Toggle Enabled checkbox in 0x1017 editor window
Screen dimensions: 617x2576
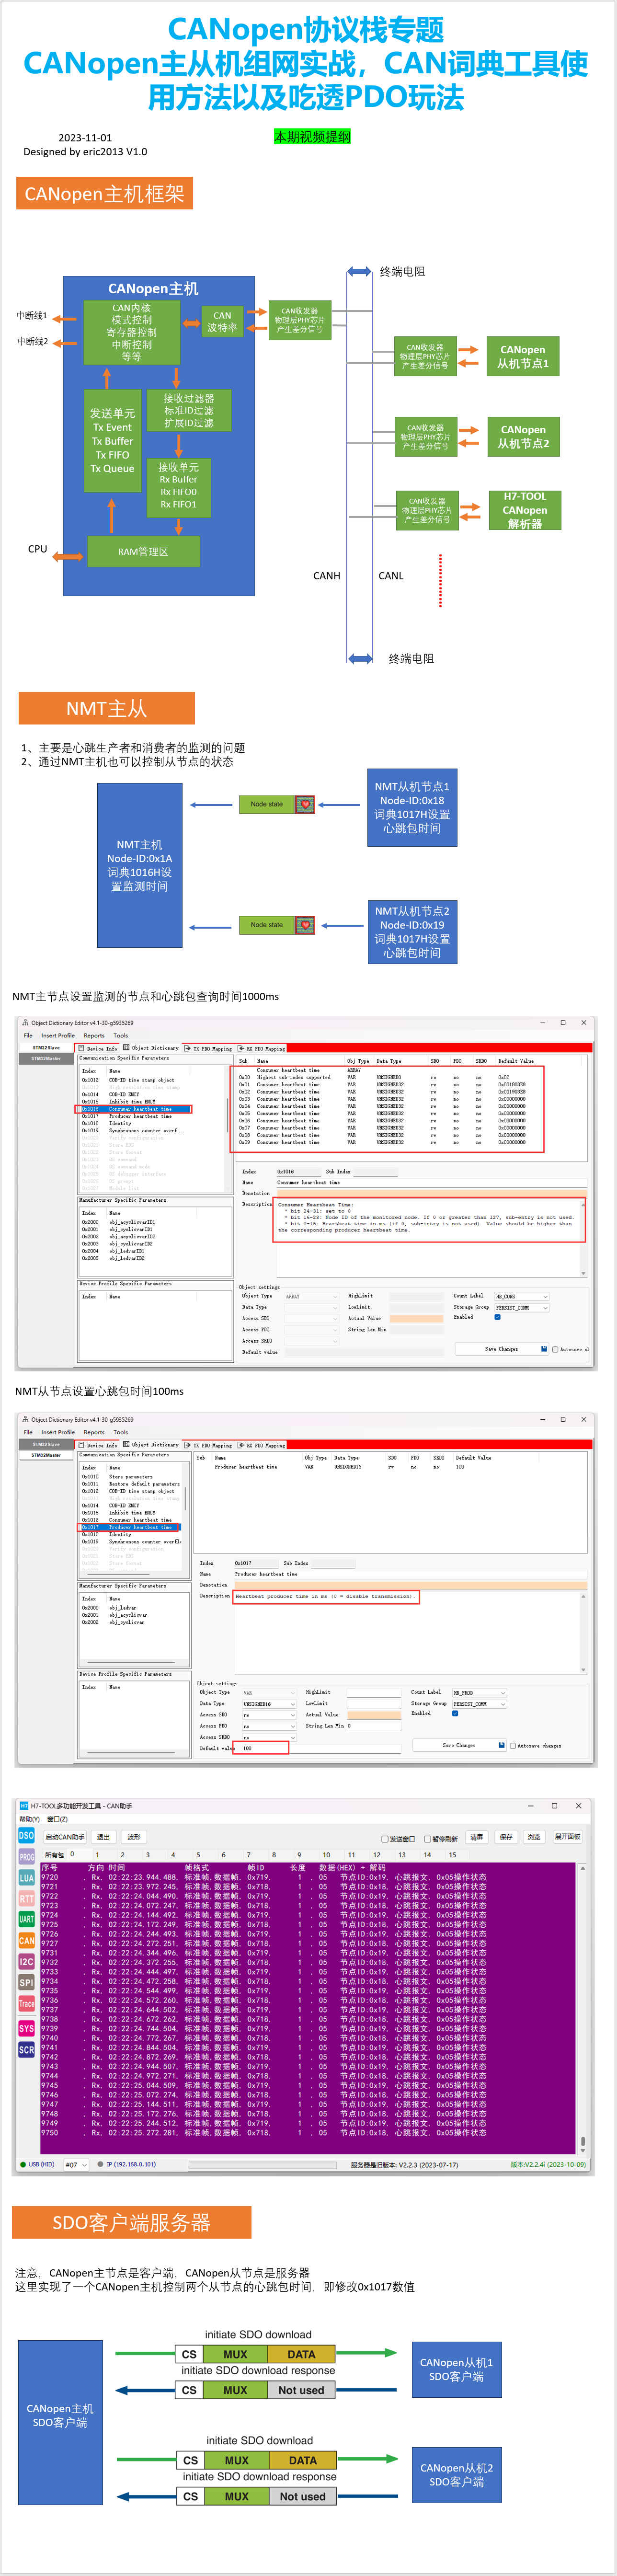point(455,1713)
